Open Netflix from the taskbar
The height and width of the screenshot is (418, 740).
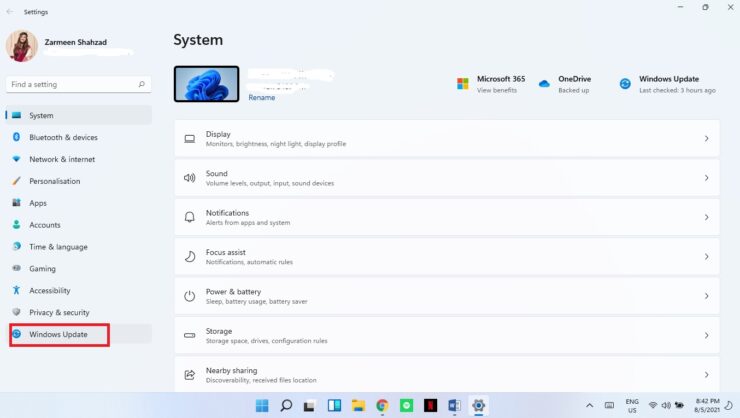click(x=430, y=405)
